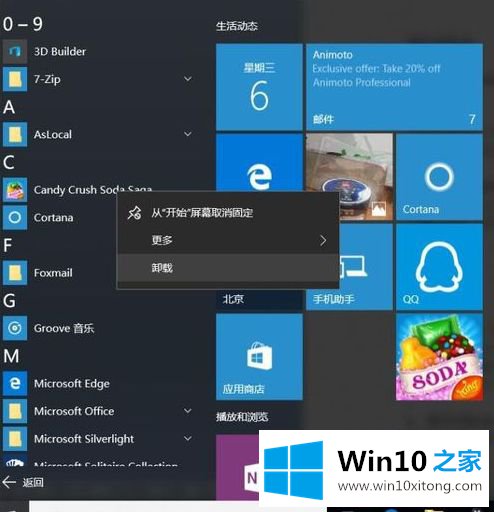The height and width of the screenshot is (512, 494).
Task: Expand the AsLocal folder chevron
Action: coord(188,134)
